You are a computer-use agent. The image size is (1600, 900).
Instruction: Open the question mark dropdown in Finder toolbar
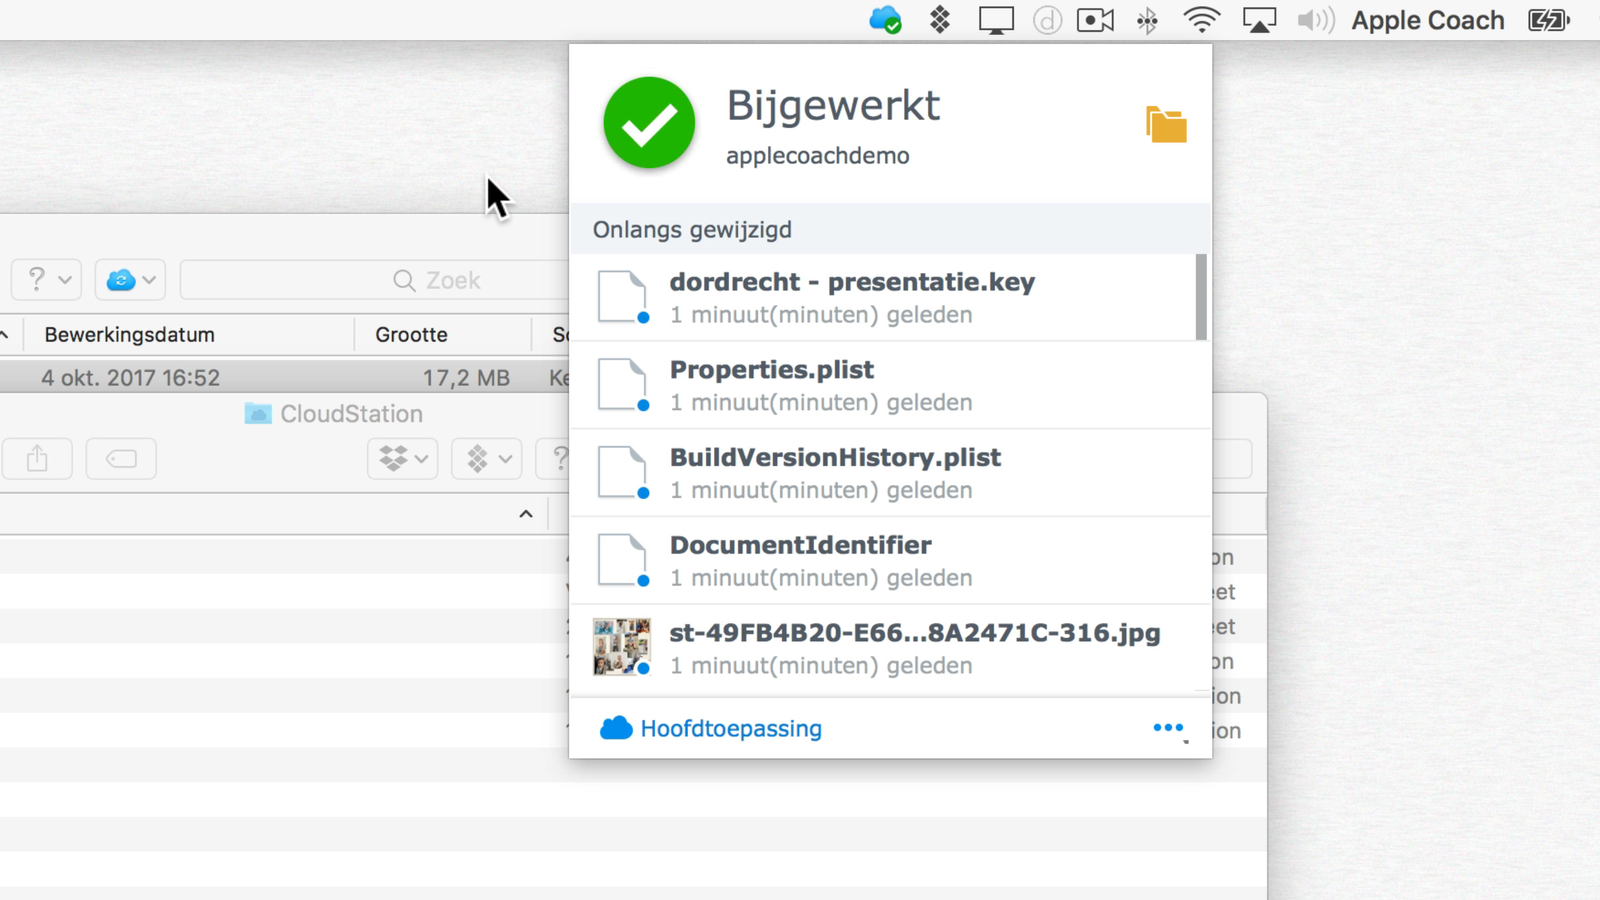click(47, 280)
